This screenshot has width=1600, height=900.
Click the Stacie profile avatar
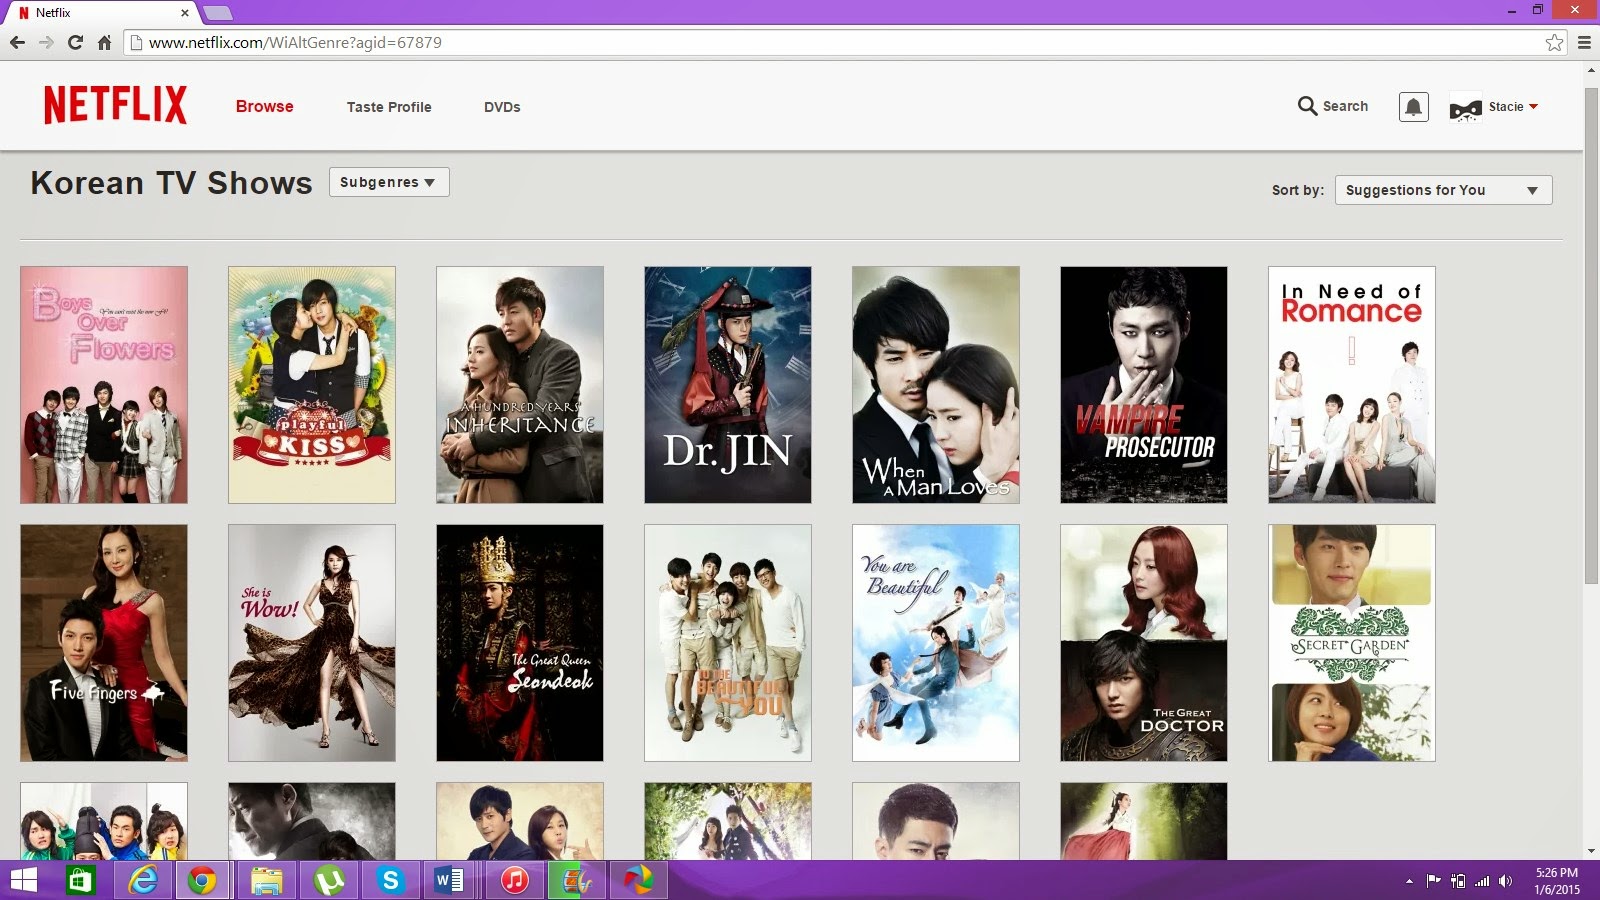click(1465, 108)
